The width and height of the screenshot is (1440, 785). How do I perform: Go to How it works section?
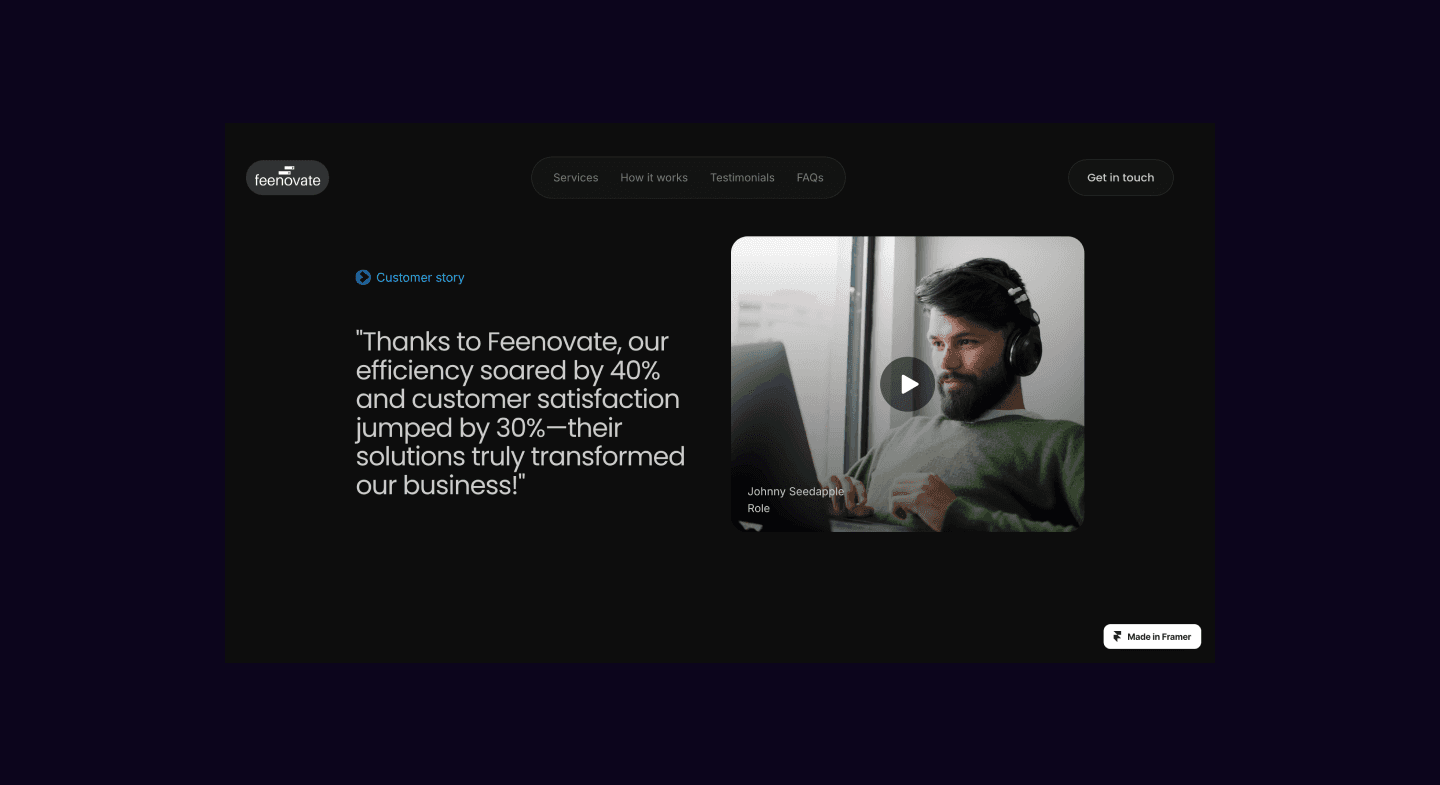click(x=654, y=178)
